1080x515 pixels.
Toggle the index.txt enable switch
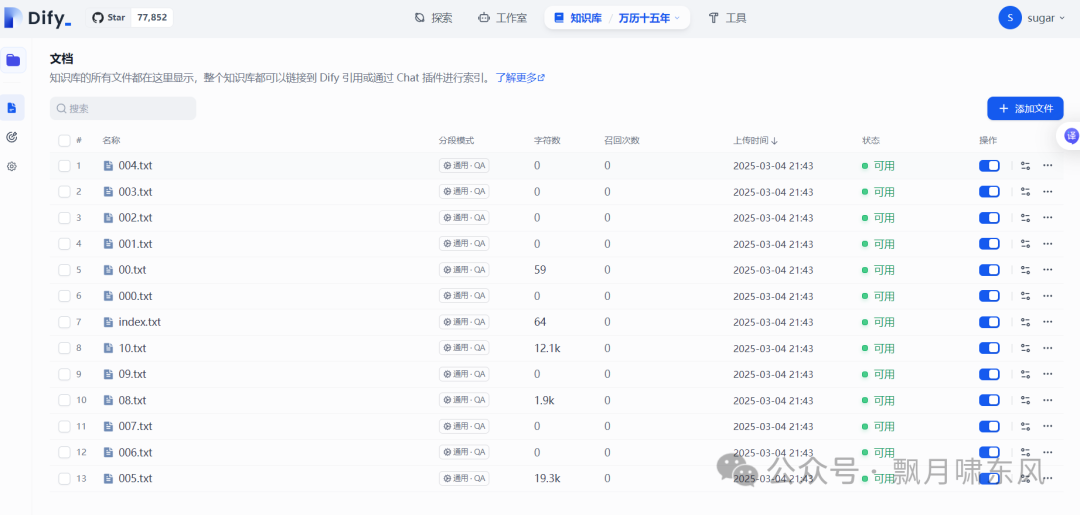[x=989, y=322]
